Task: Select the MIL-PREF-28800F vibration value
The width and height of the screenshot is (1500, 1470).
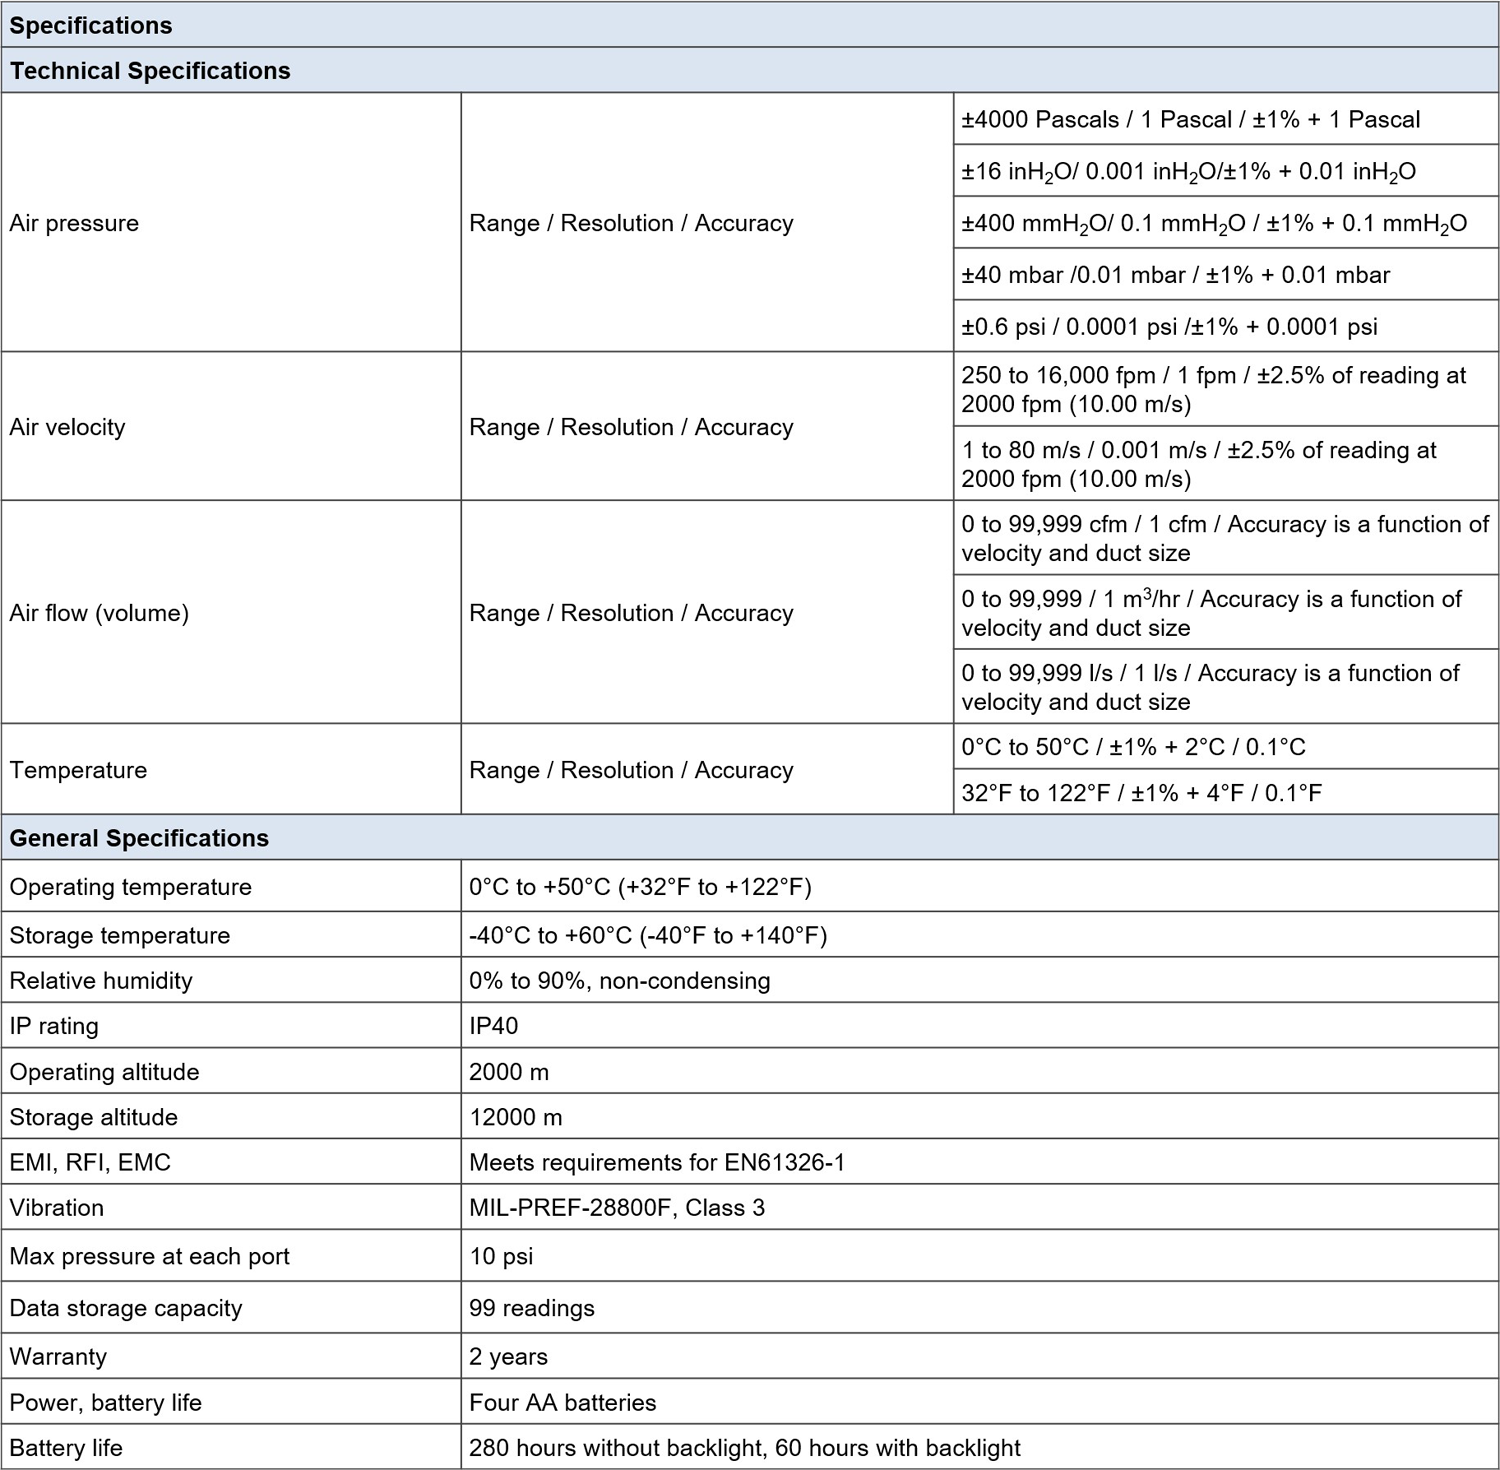Action: pos(617,1208)
